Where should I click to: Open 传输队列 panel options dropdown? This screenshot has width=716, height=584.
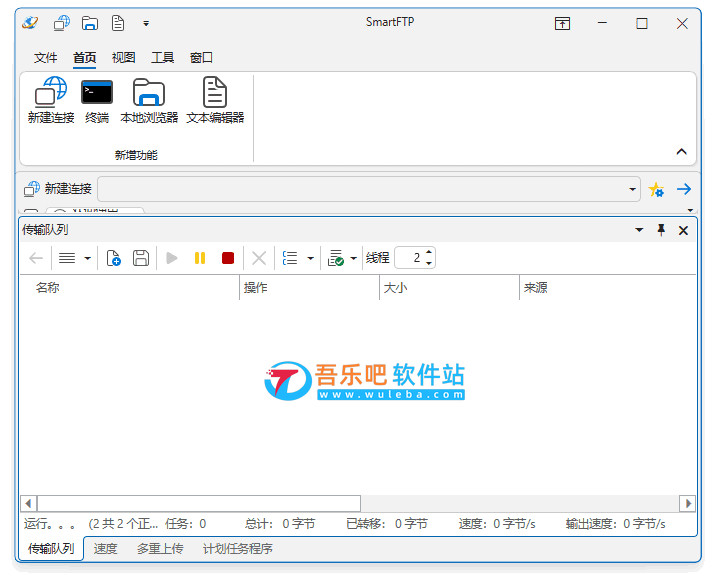click(x=639, y=230)
